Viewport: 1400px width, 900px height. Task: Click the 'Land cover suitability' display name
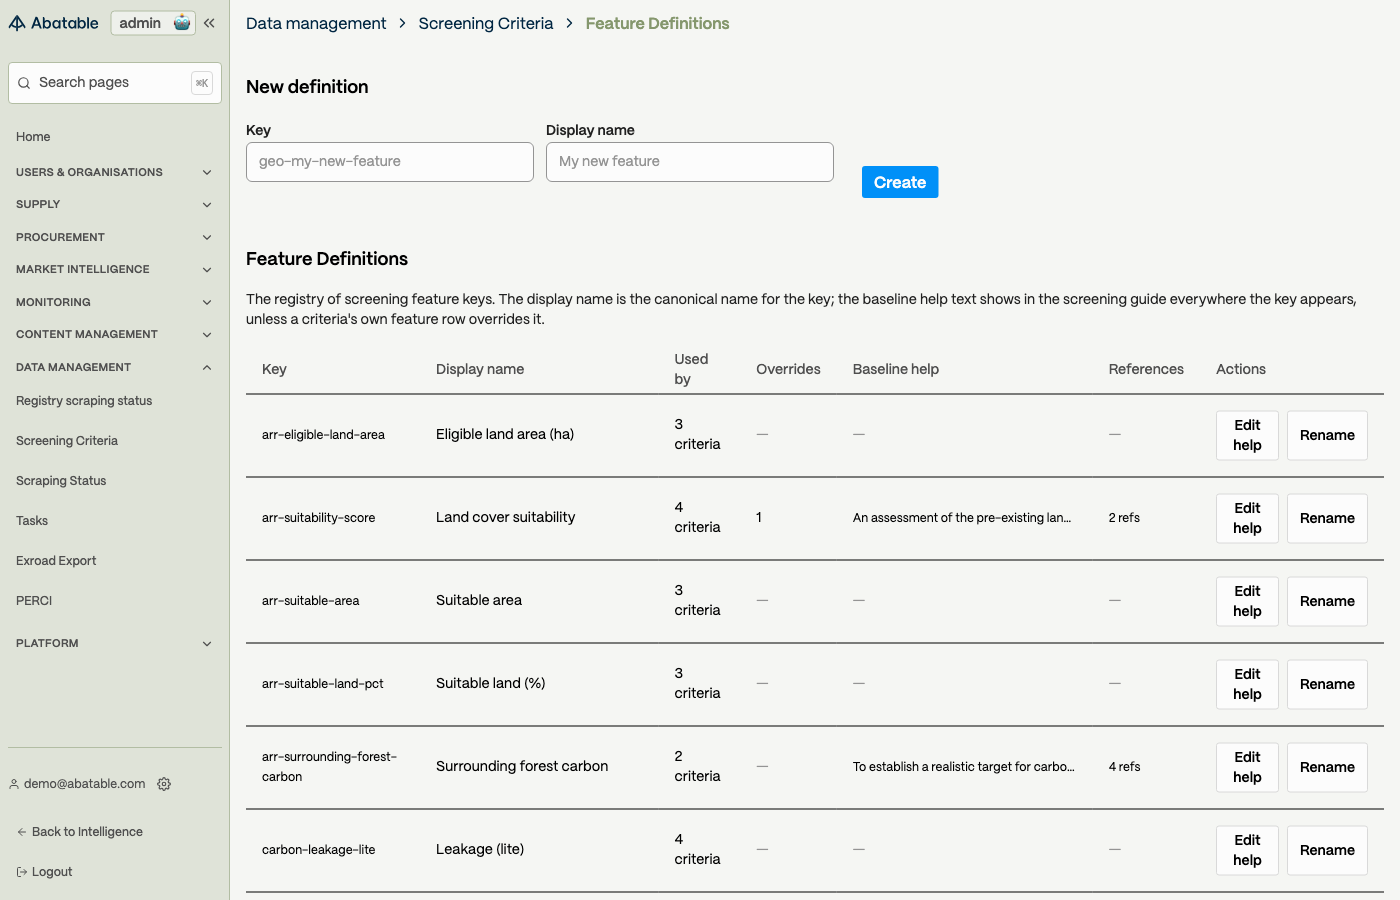[x=506, y=517]
